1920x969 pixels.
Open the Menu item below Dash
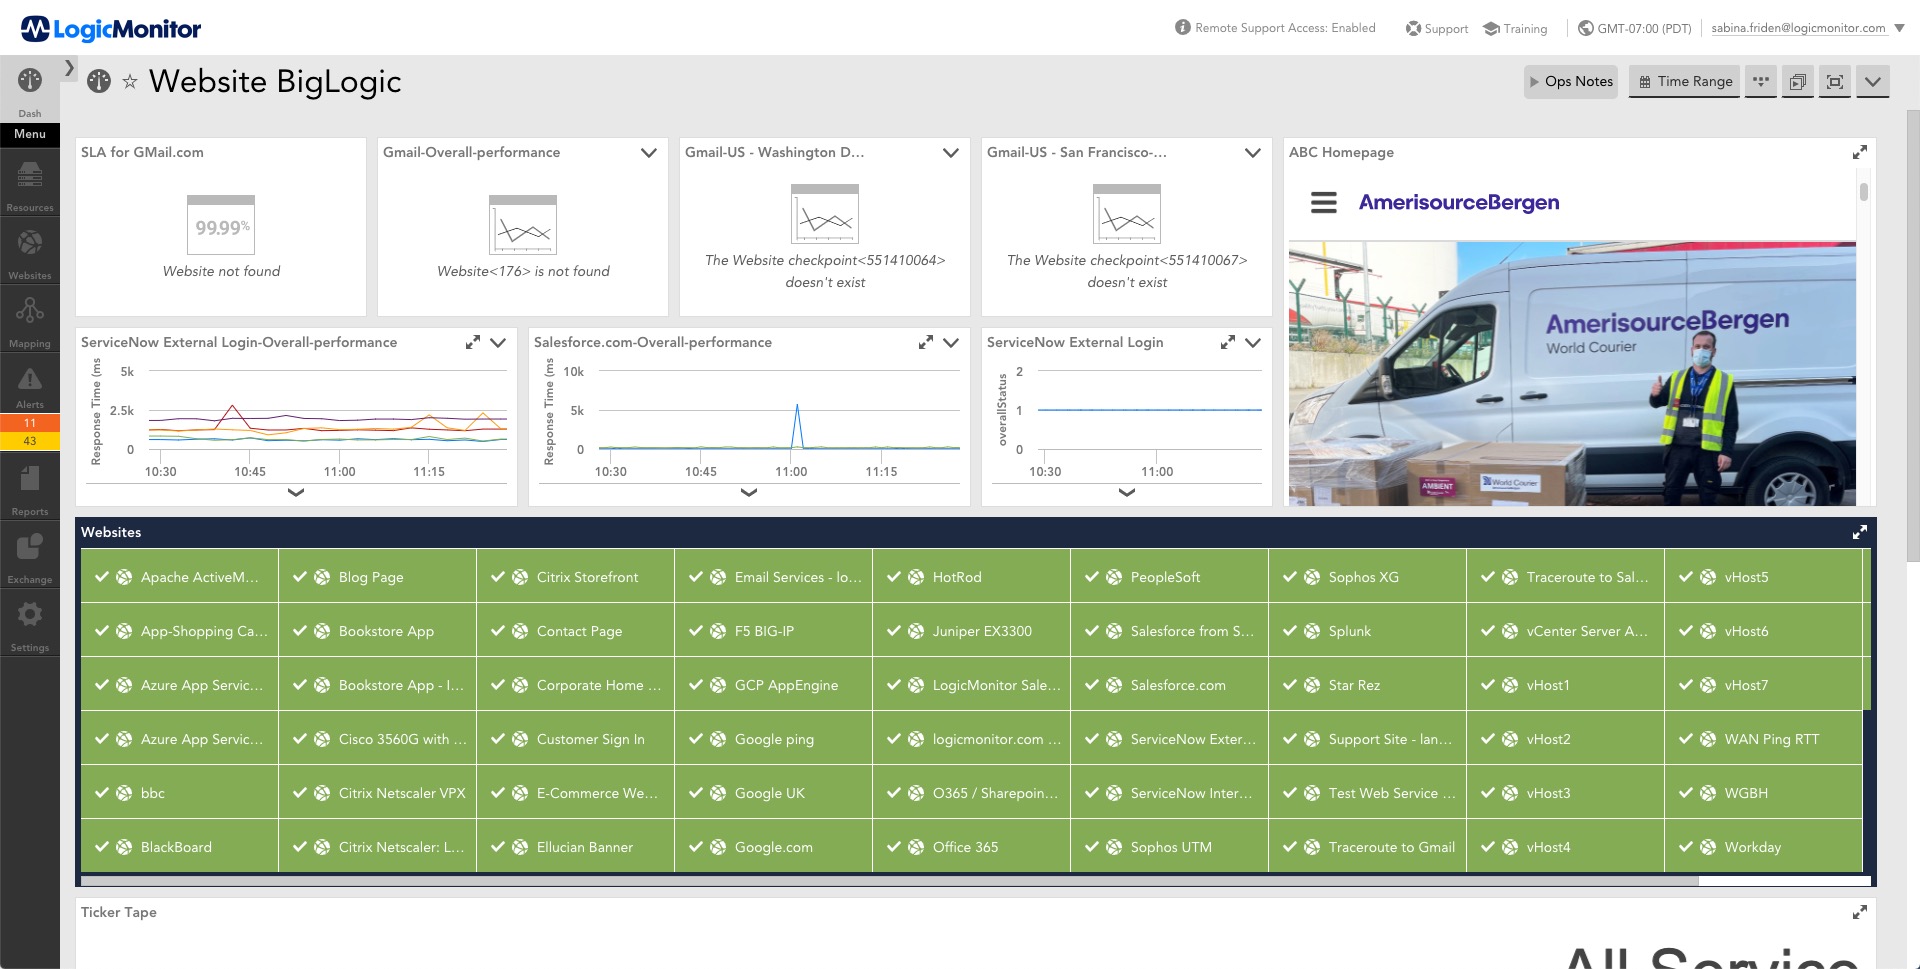[x=29, y=134]
